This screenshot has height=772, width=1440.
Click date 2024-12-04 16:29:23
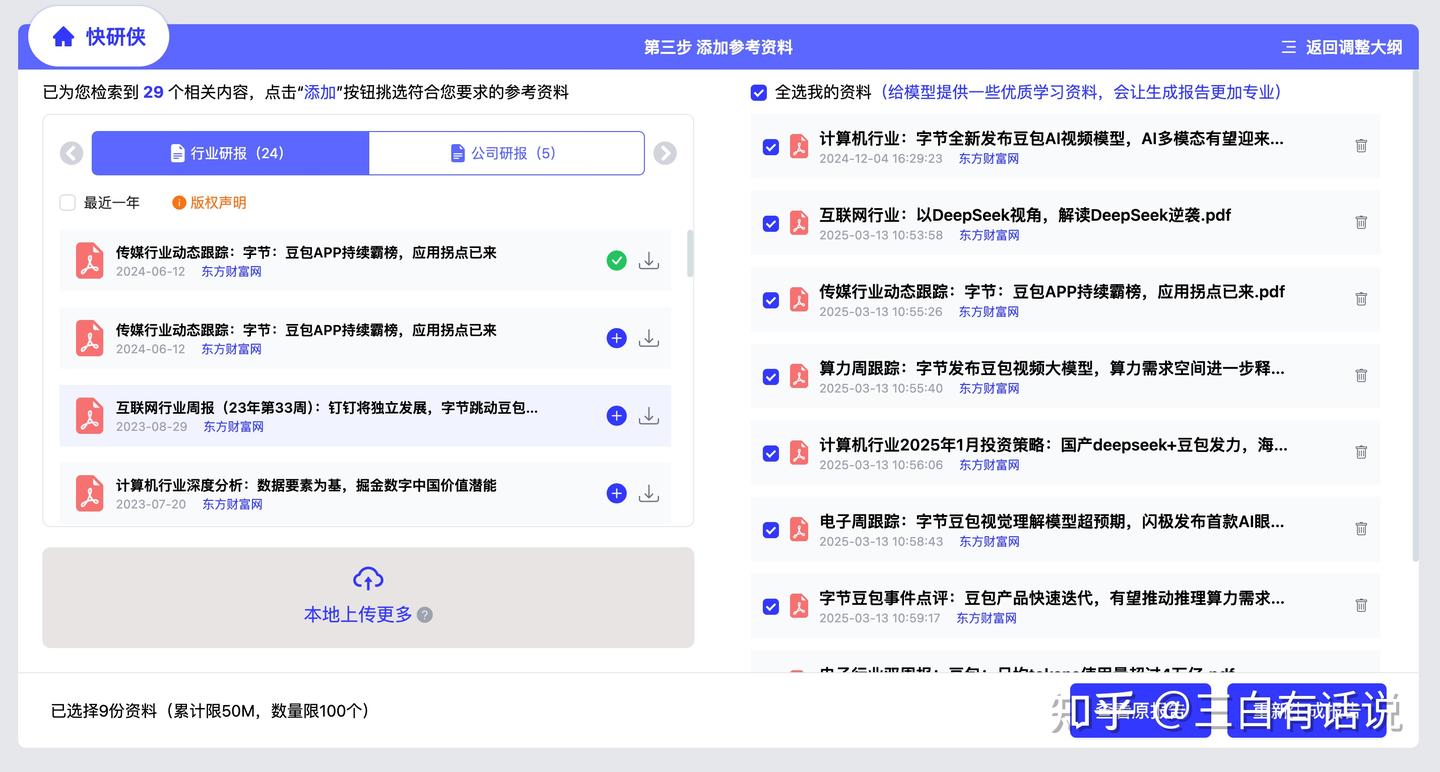pos(881,159)
